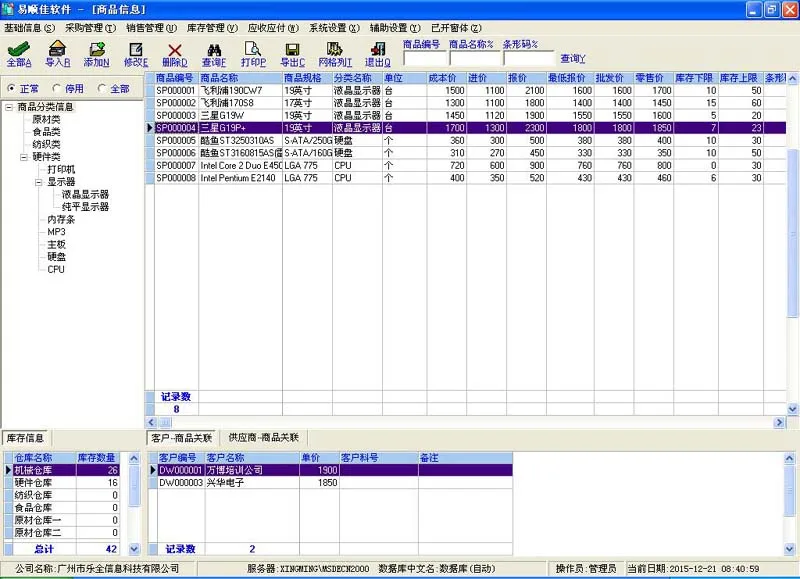Screen dimensions: 800x579
Task: Select the 硬盘 tree category
Action: [56, 257]
